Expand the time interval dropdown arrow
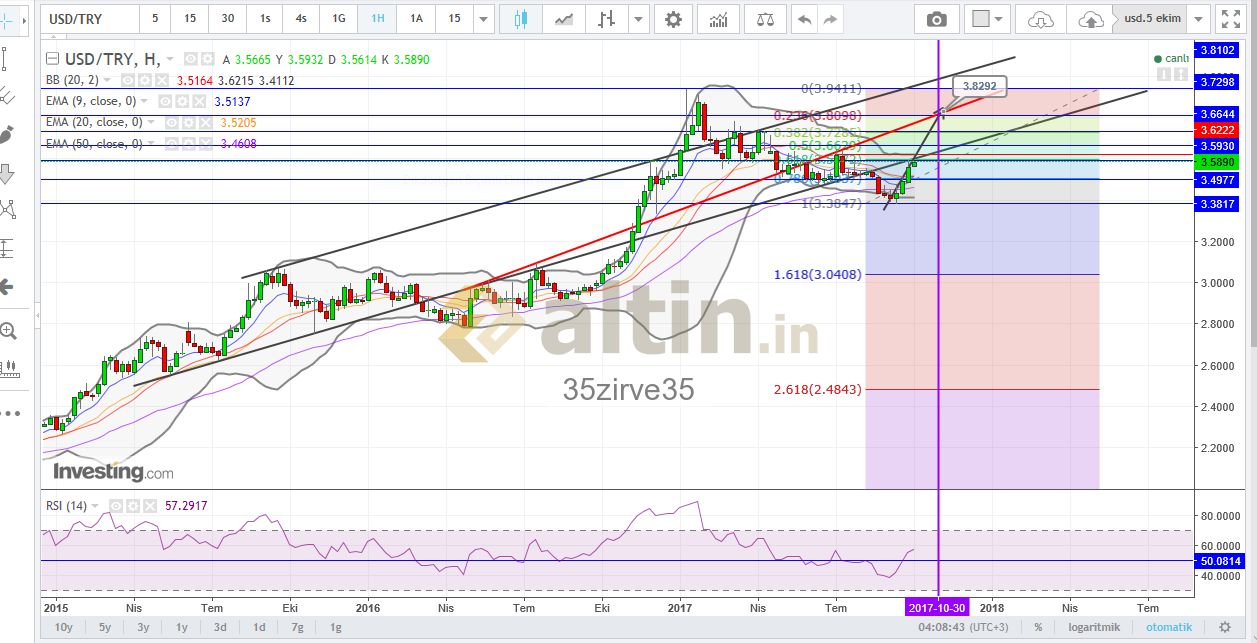This screenshot has height=643, width=1257. pyautogui.click(x=484, y=19)
